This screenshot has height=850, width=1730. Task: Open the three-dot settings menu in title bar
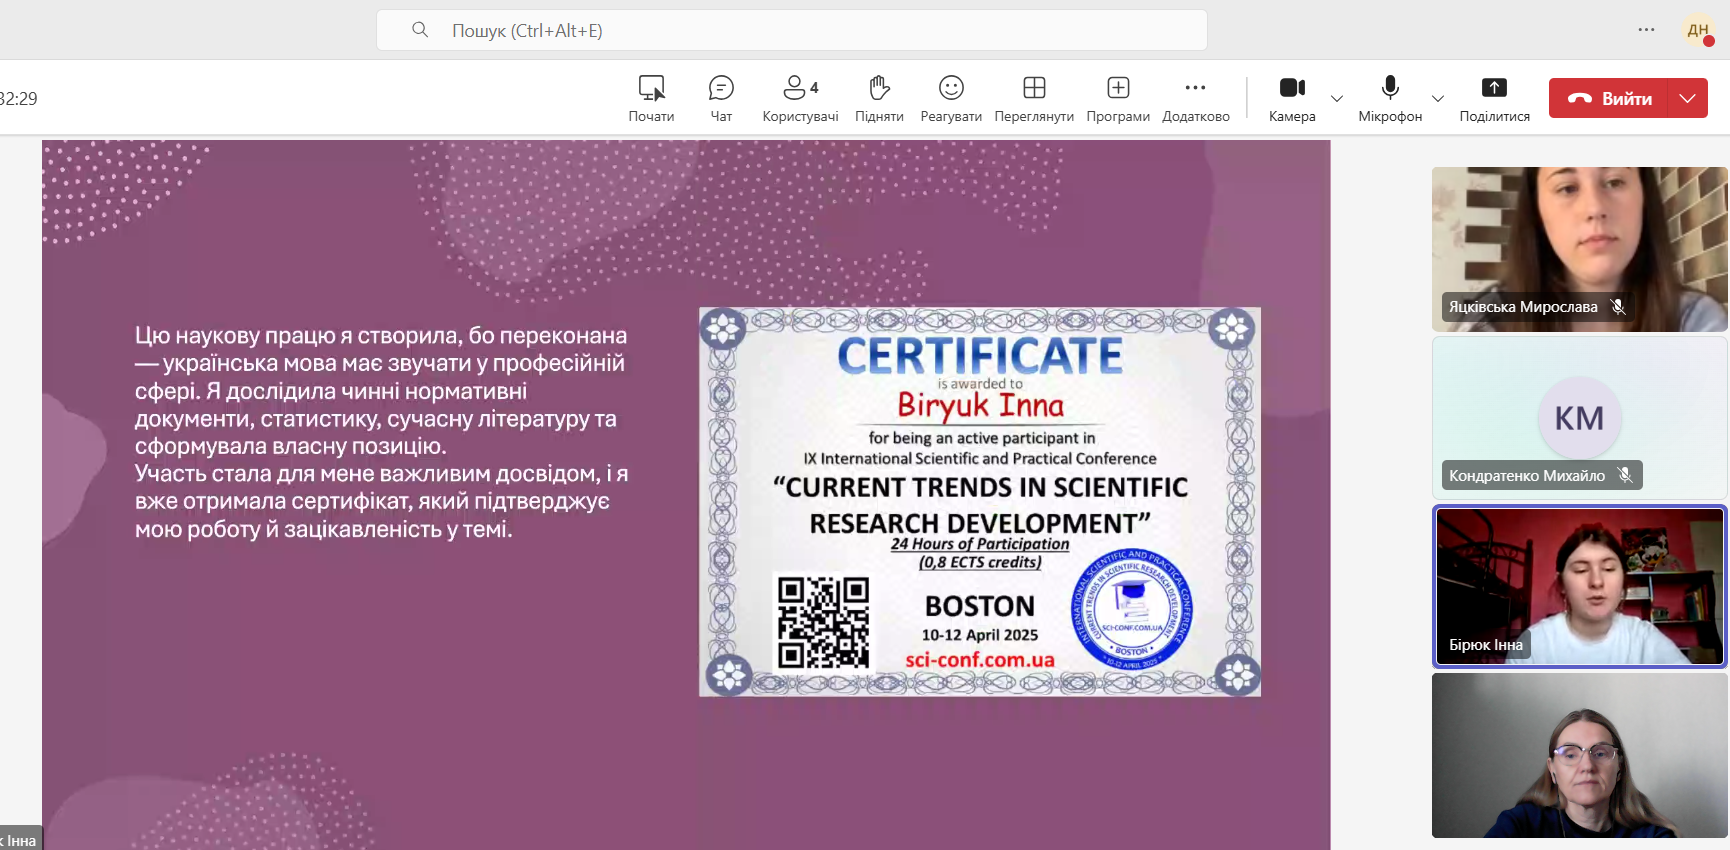[1646, 30]
